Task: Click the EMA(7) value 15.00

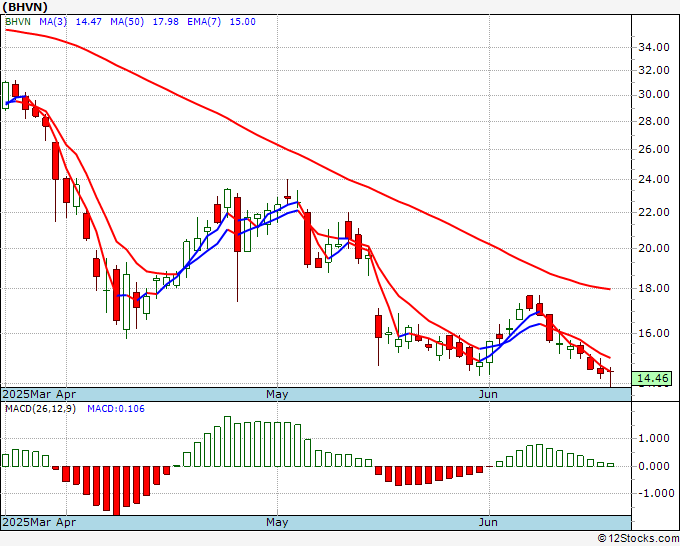Action: (x=242, y=22)
